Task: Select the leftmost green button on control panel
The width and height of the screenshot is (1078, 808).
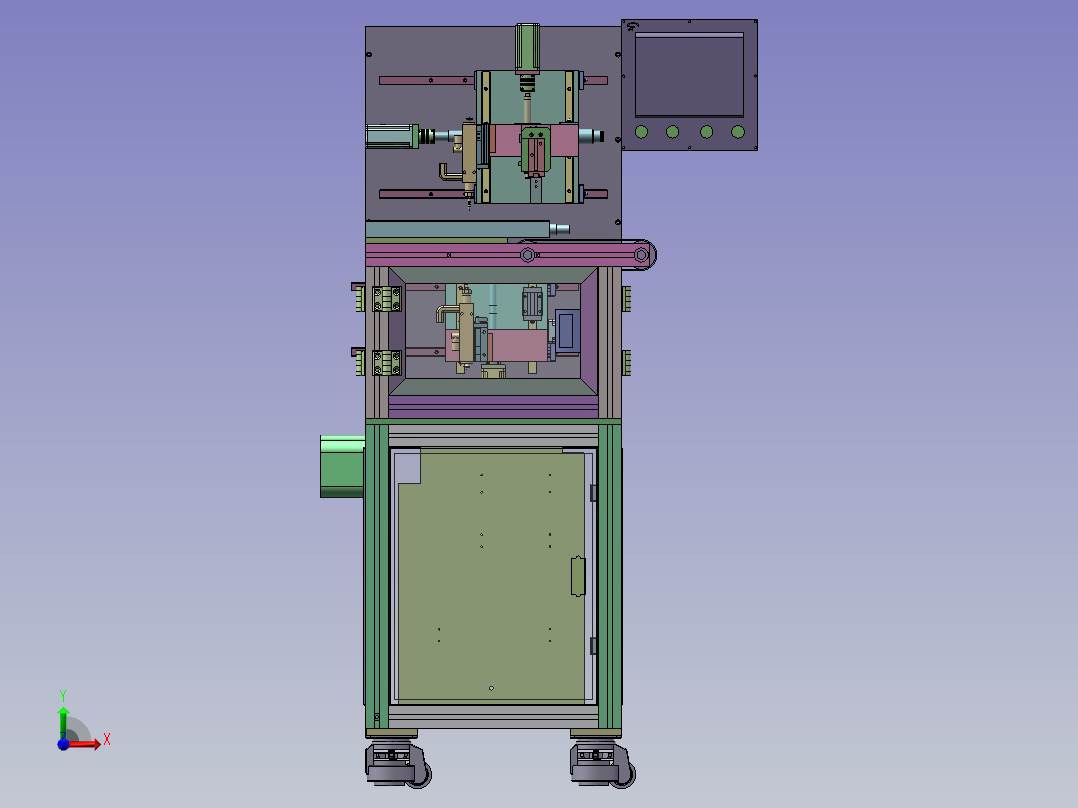Action: click(641, 131)
